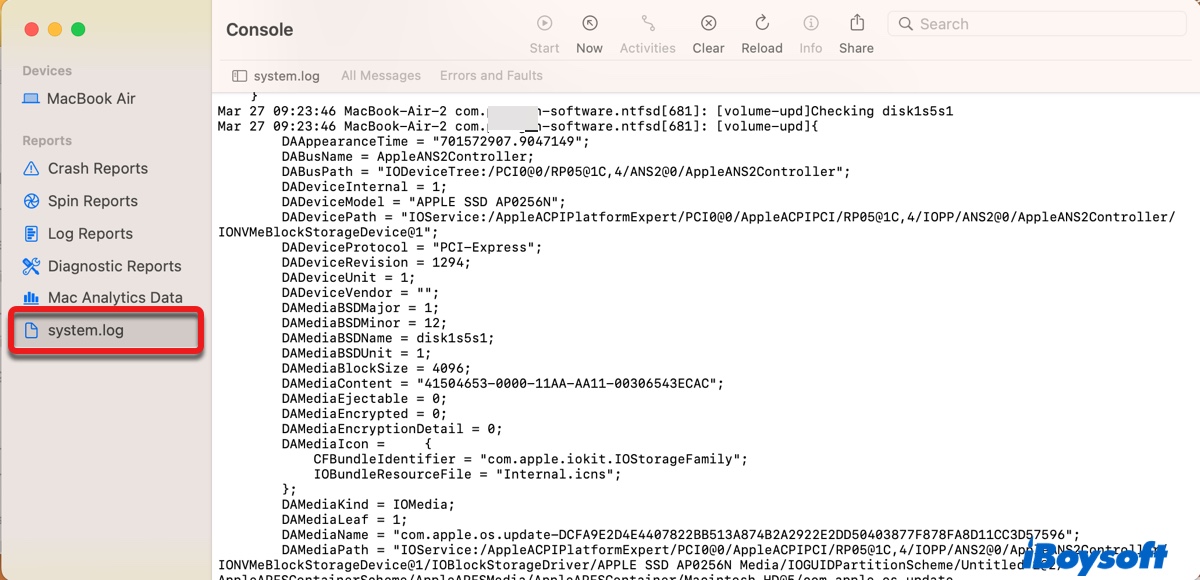The height and width of the screenshot is (580, 1200).
Task: Click the DADeviceUnit = 1 line
Action: pyautogui.click(x=348, y=277)
